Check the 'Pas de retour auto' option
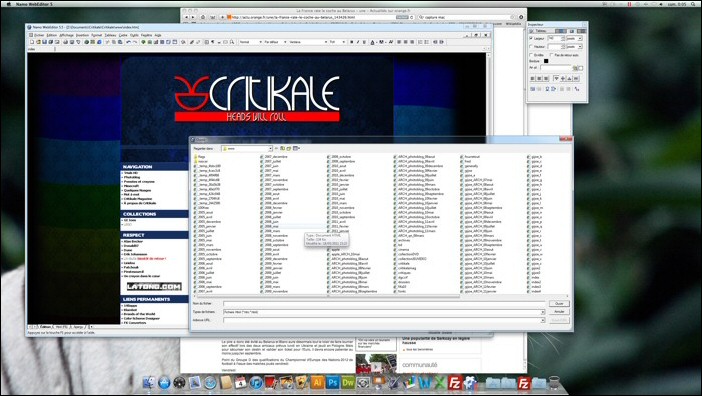This screenshot has height=396, width=702. pyautogui.click(x=551, y=55)
